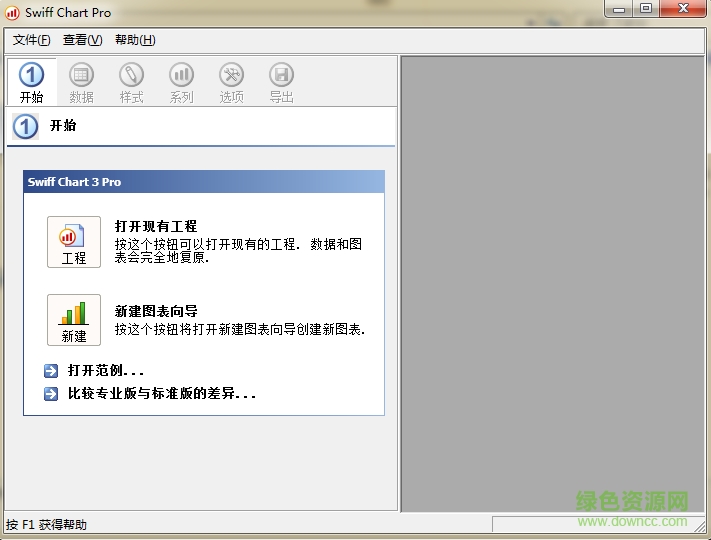Click the 打开现有工程 heading text
Image resolution: width=711 pixels, height=540 pixels.
point(156,226)
